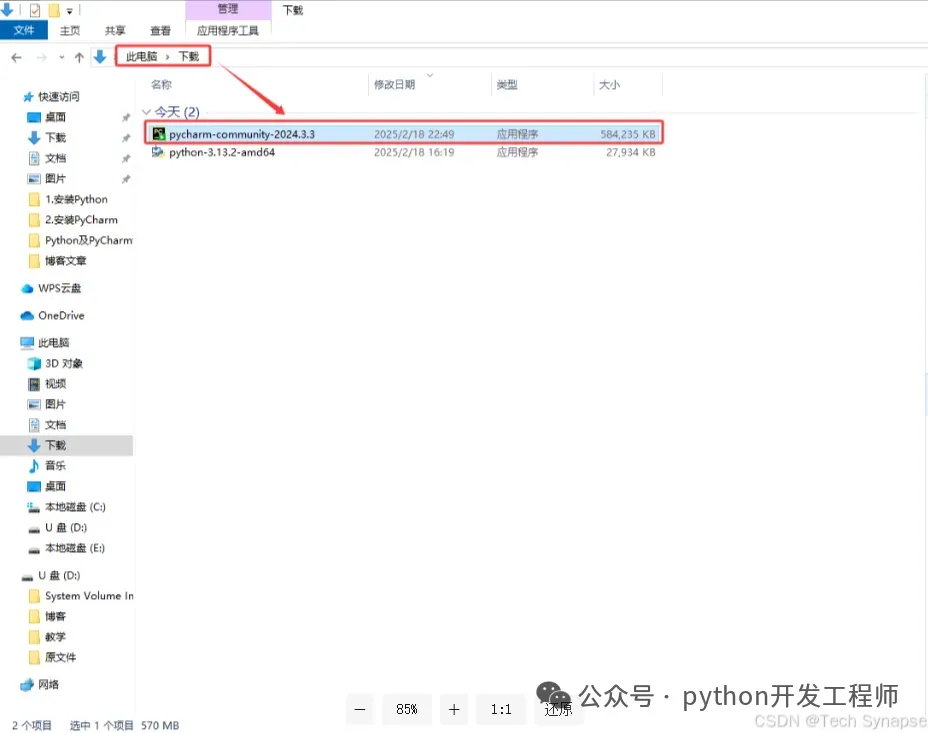The height and width of the screenshot is (733, 928).
Task: Go up one folder level
Action: [79, 57]
